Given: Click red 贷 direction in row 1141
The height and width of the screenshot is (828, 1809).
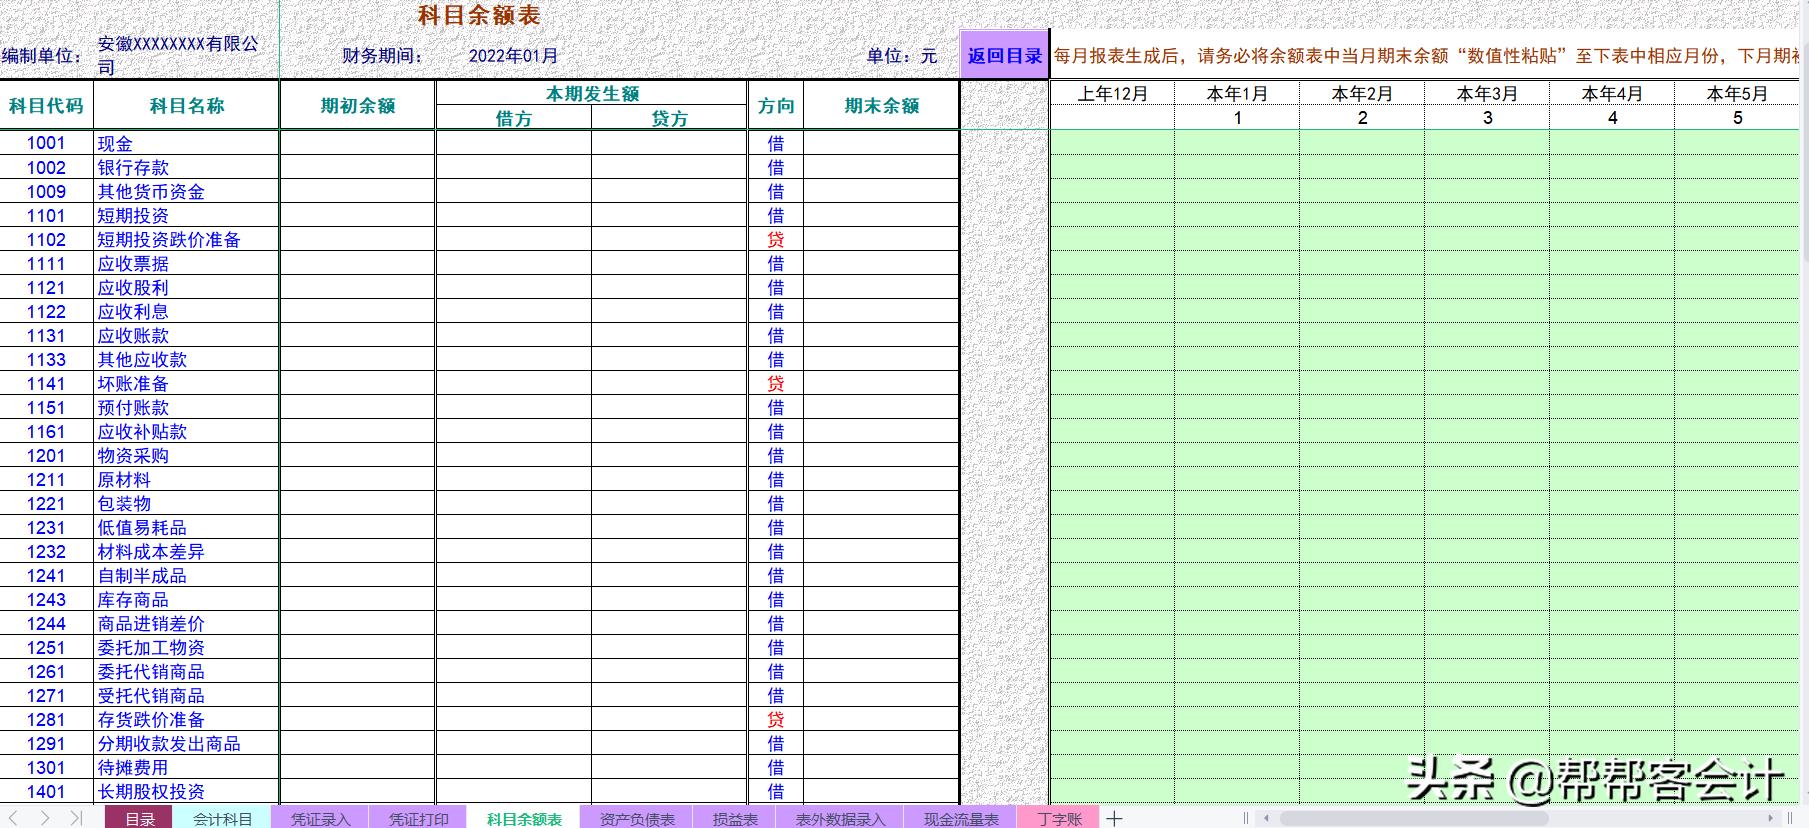Looking at the screenshot, I should (x=776, y=383).
